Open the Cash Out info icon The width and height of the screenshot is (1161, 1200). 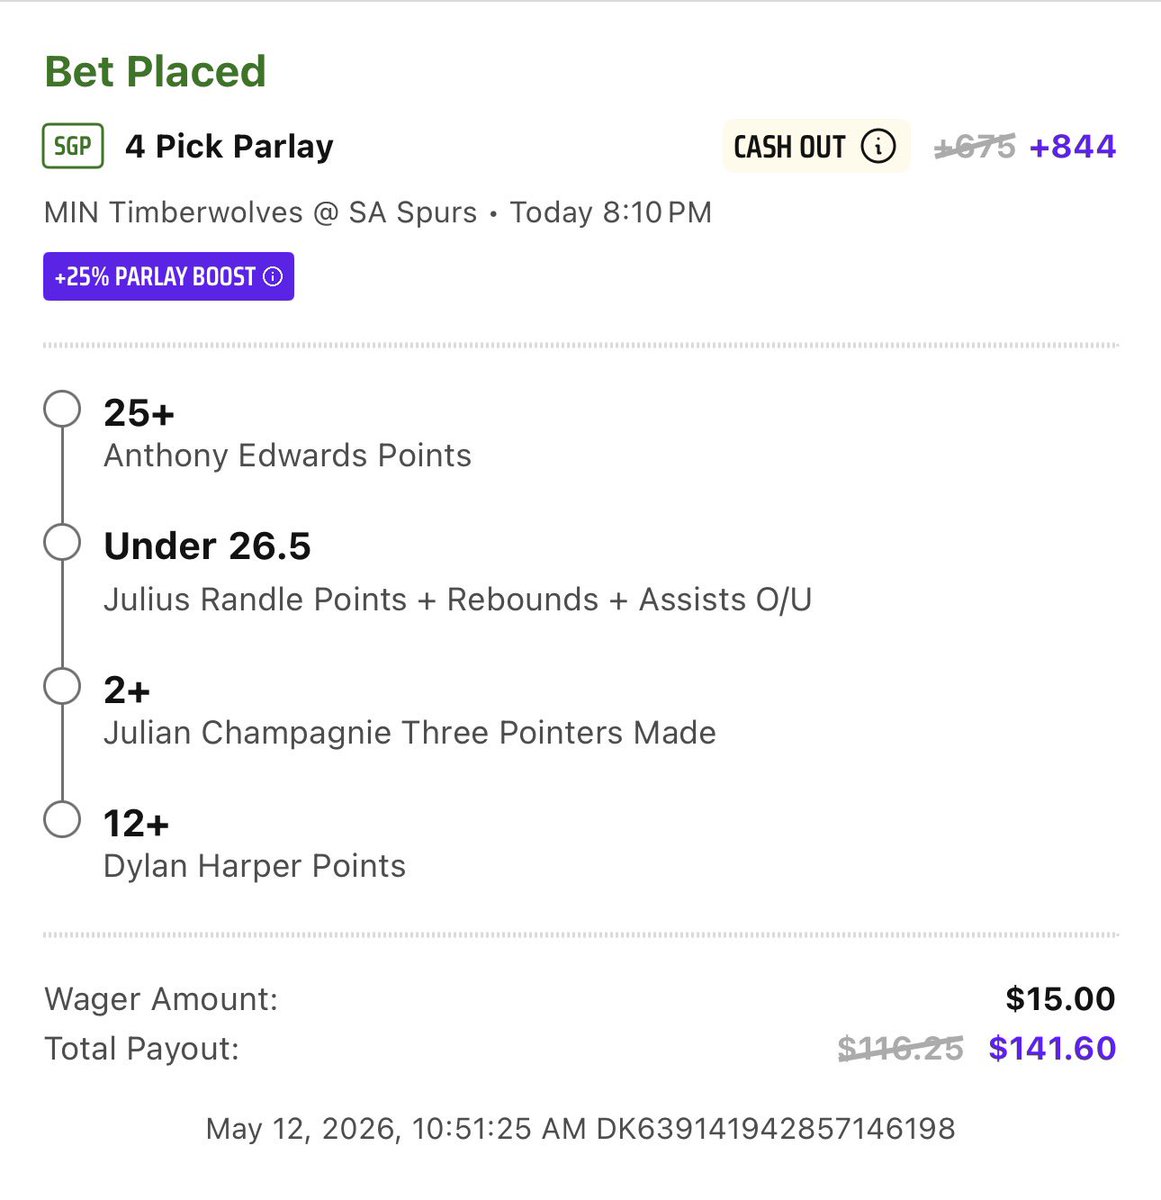pyautogui.click(x=878, y=147)
